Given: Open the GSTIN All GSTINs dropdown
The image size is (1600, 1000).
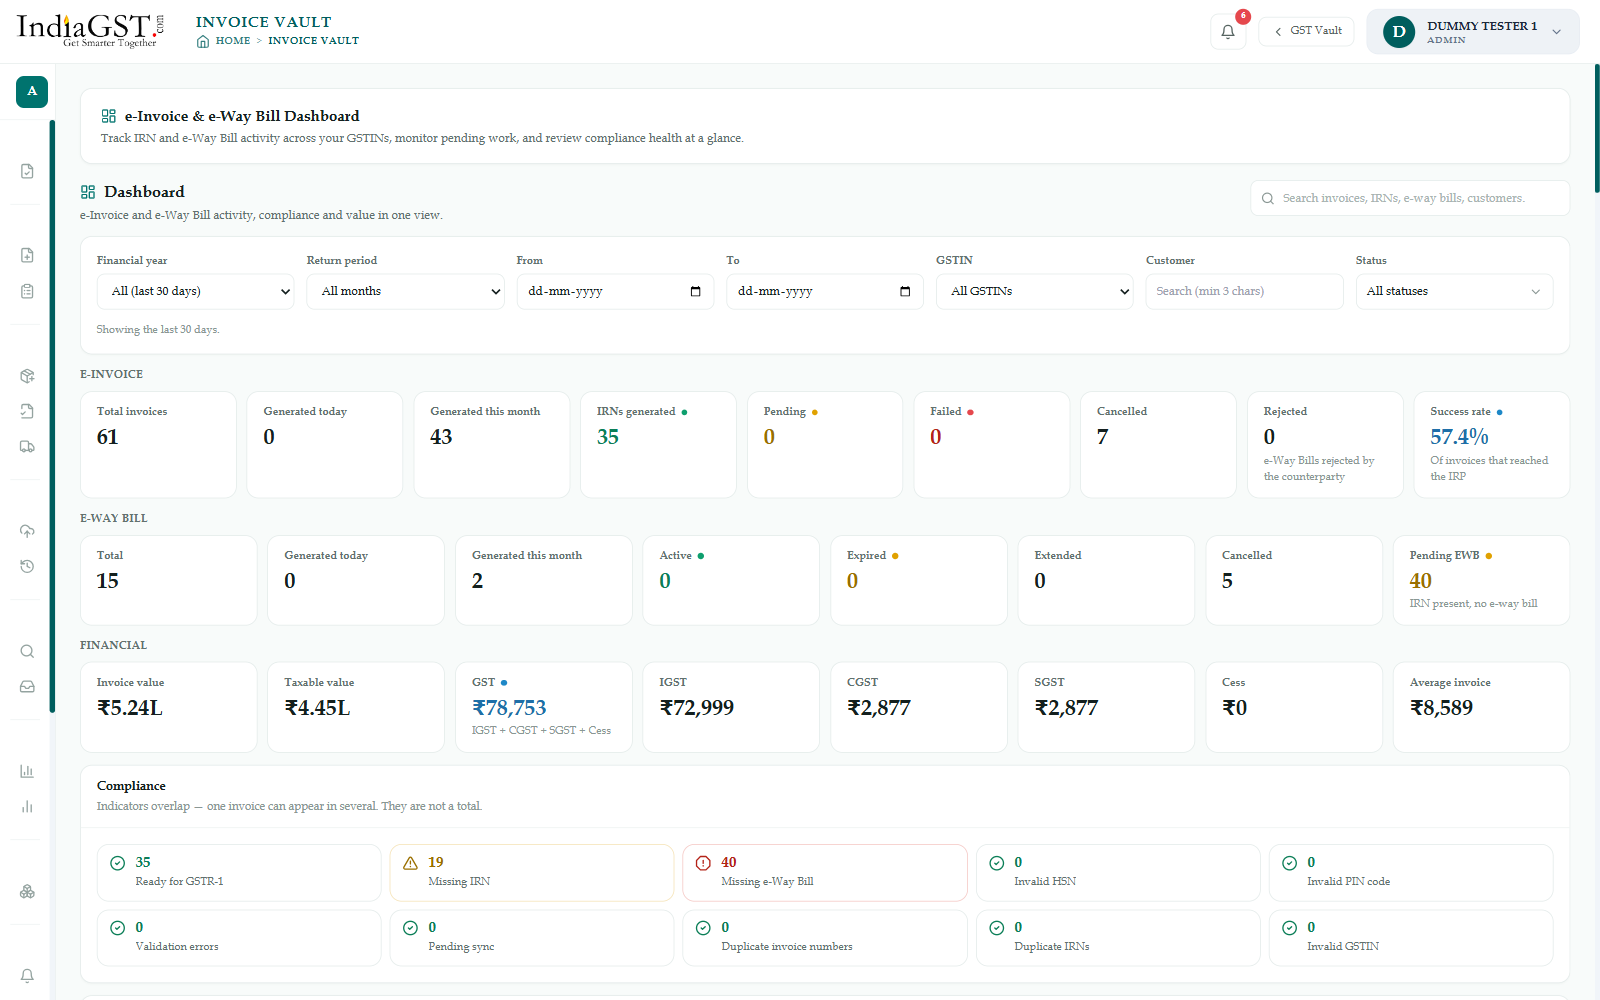Looking at the screenshot, I should tap(1034, 291).
